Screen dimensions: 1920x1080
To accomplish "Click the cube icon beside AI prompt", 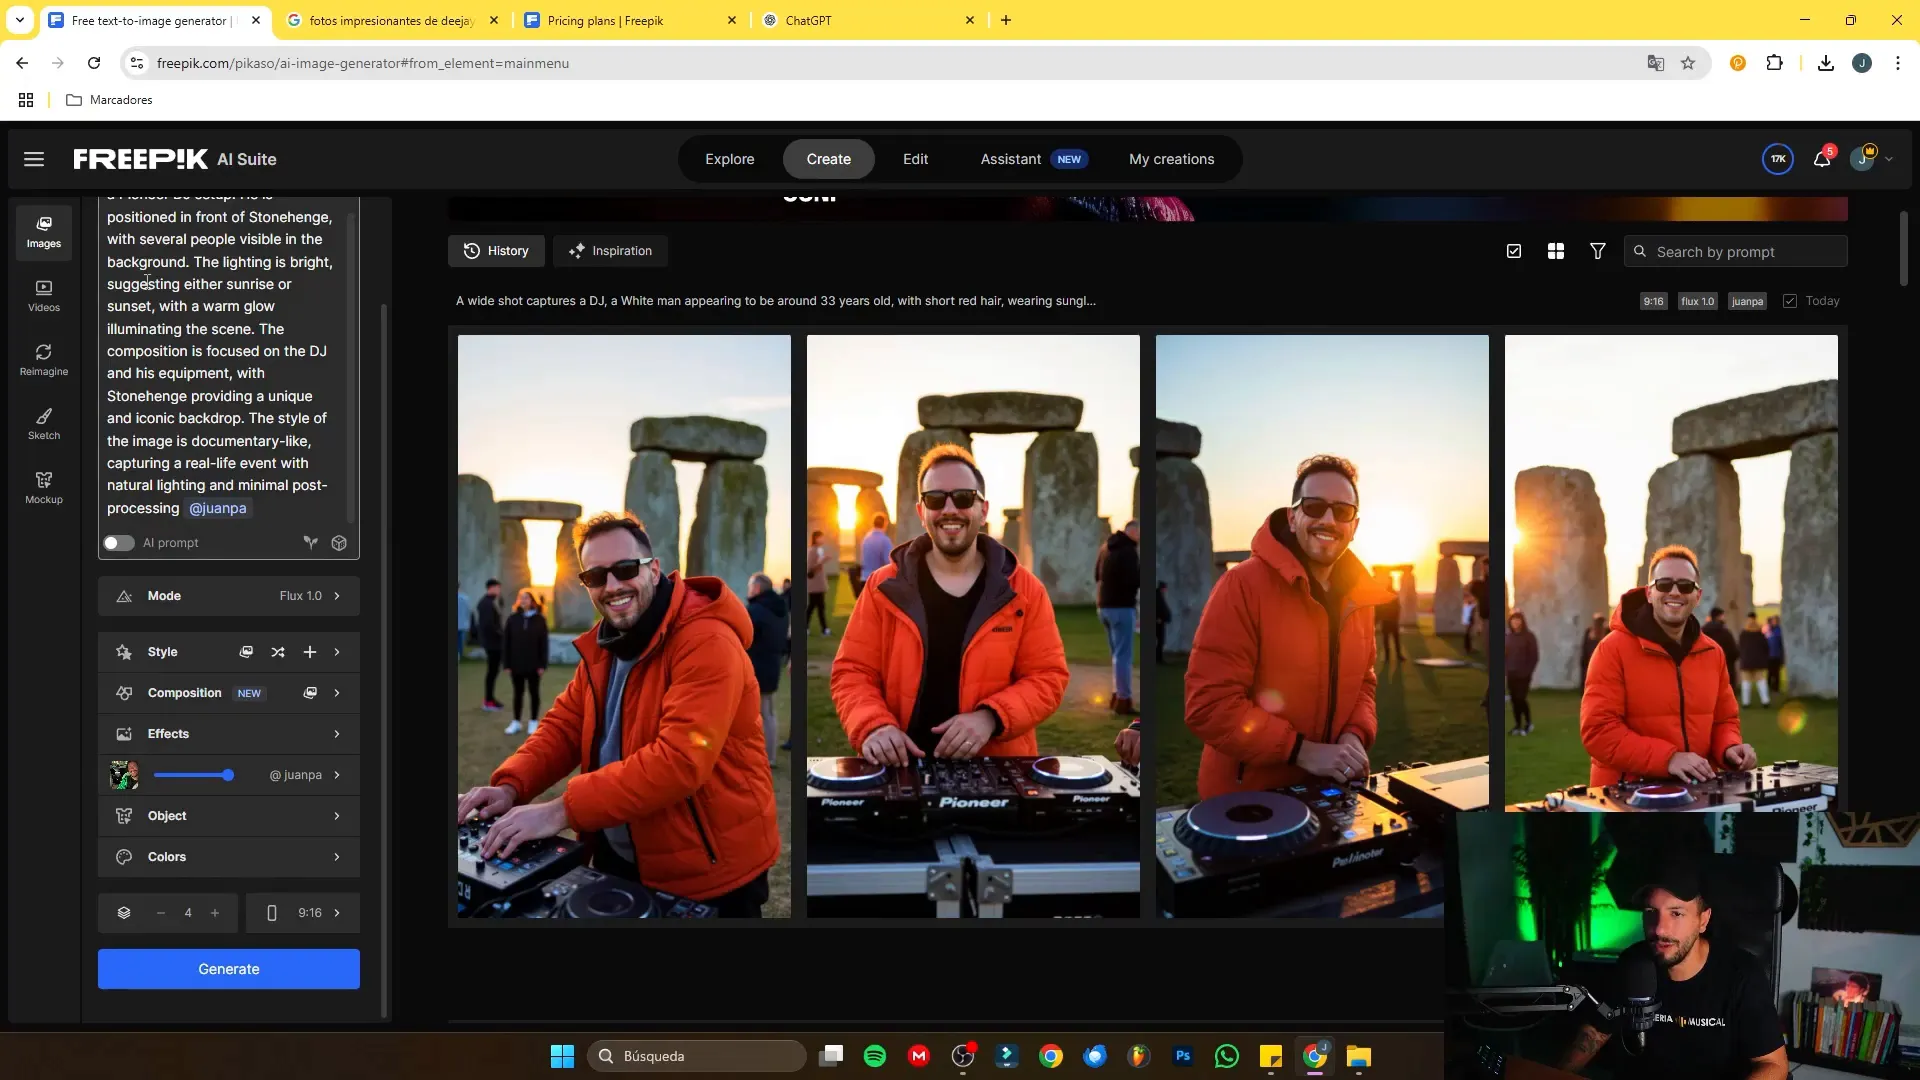I will 339,542.
